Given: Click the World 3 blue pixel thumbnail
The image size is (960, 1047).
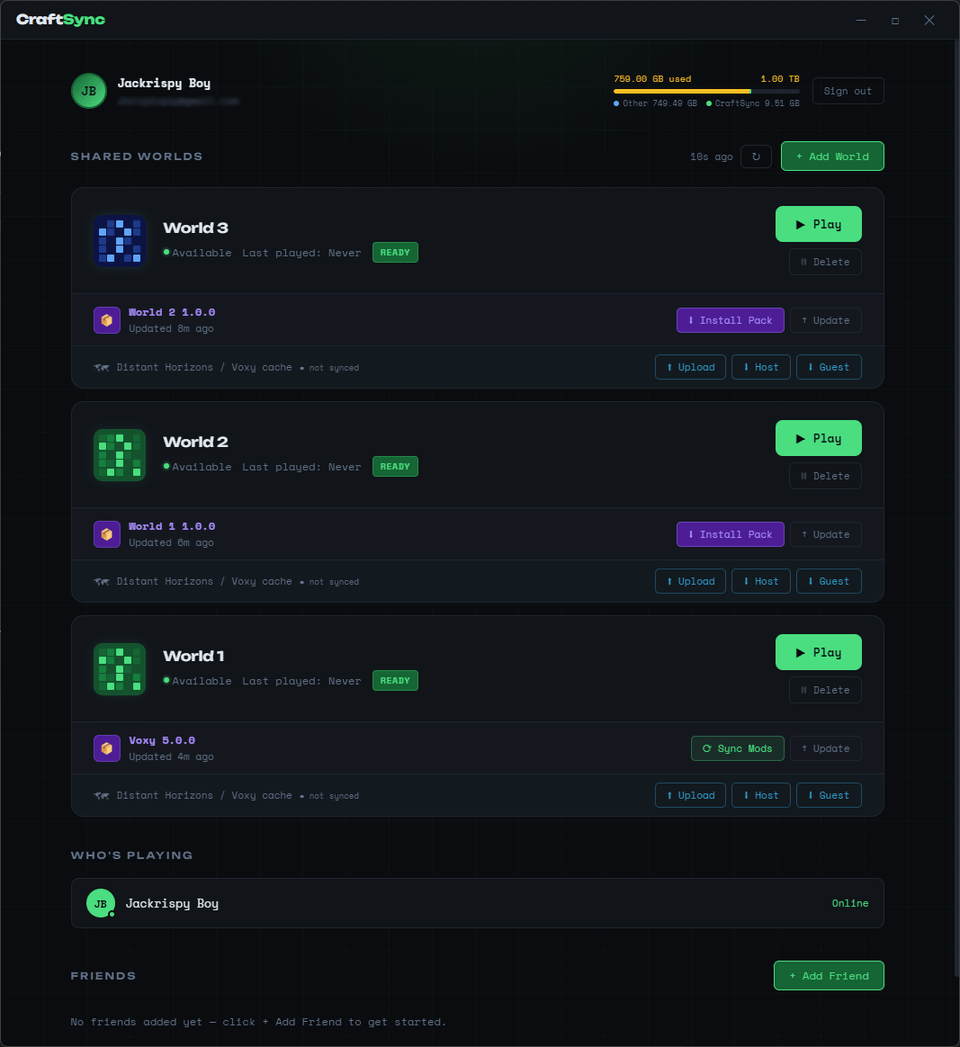Looking at the screenshot, I should (119, 241).
